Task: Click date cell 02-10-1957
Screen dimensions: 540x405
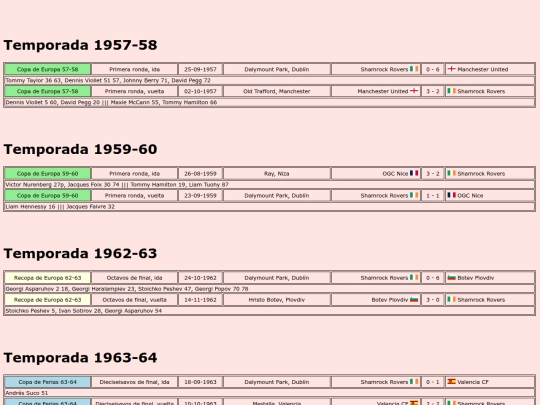Action: [x=200, y=91]
